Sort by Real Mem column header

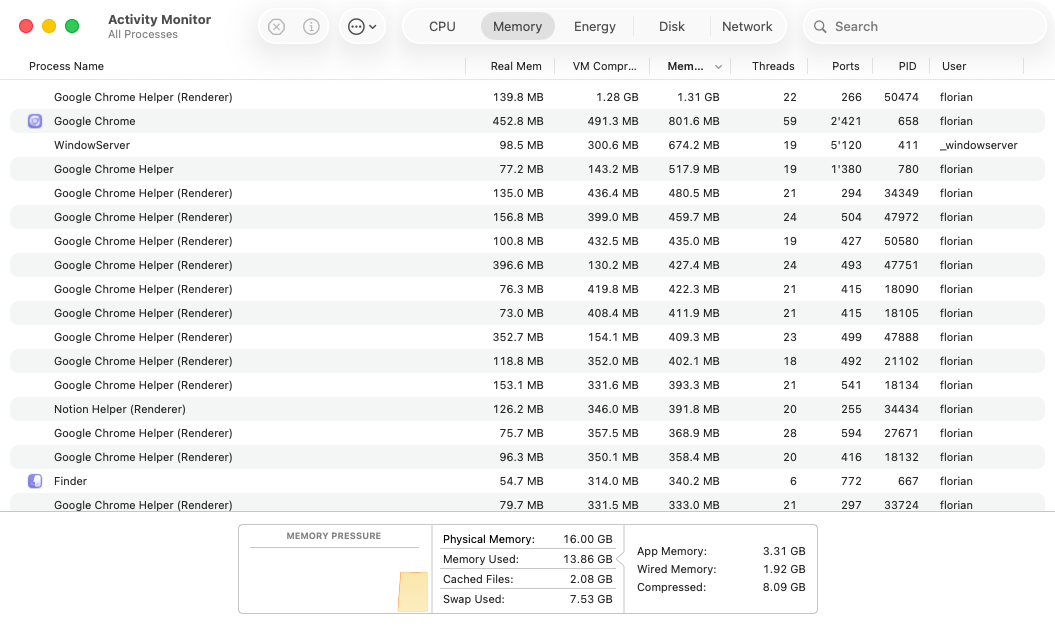pos(515,66)
